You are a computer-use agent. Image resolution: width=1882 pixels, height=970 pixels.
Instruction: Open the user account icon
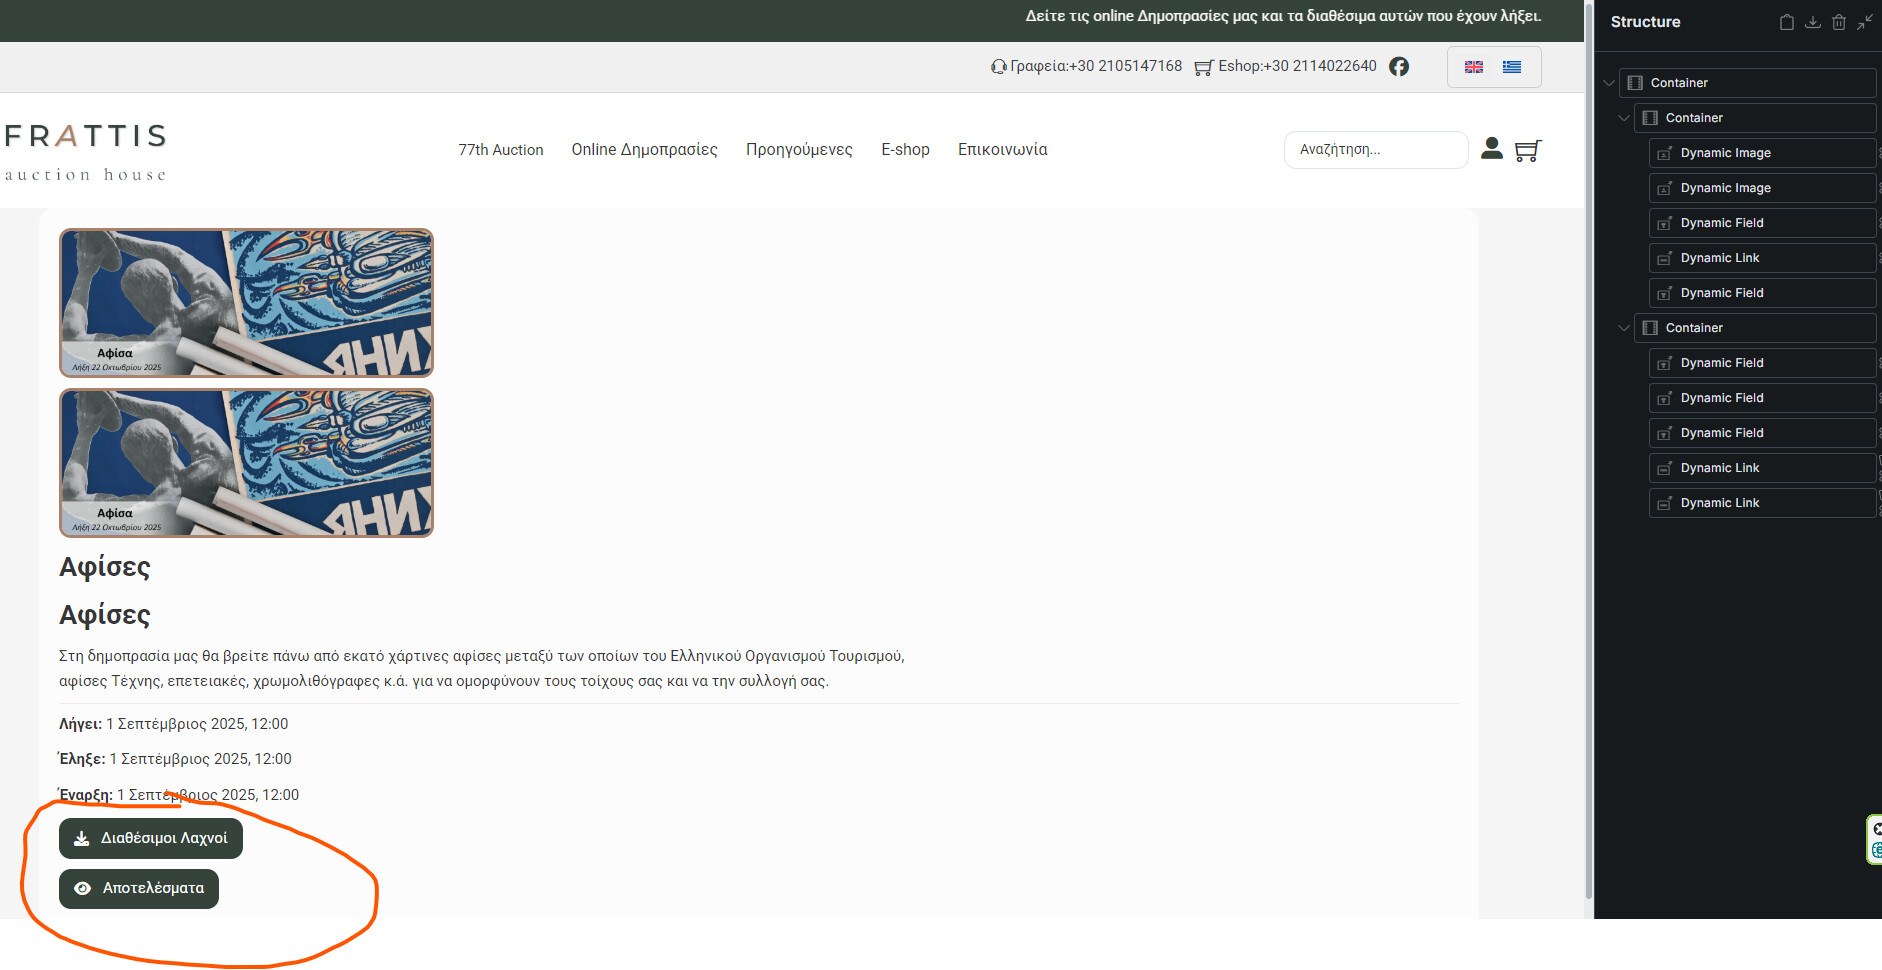[x=1491, y=149]
